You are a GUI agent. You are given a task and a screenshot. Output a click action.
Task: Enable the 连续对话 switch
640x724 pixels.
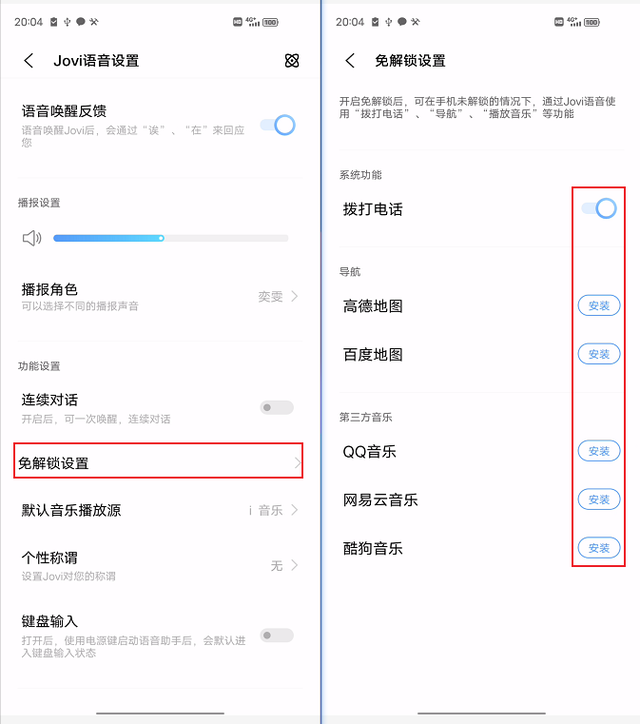pyautogui.click(x=277, y=408)
